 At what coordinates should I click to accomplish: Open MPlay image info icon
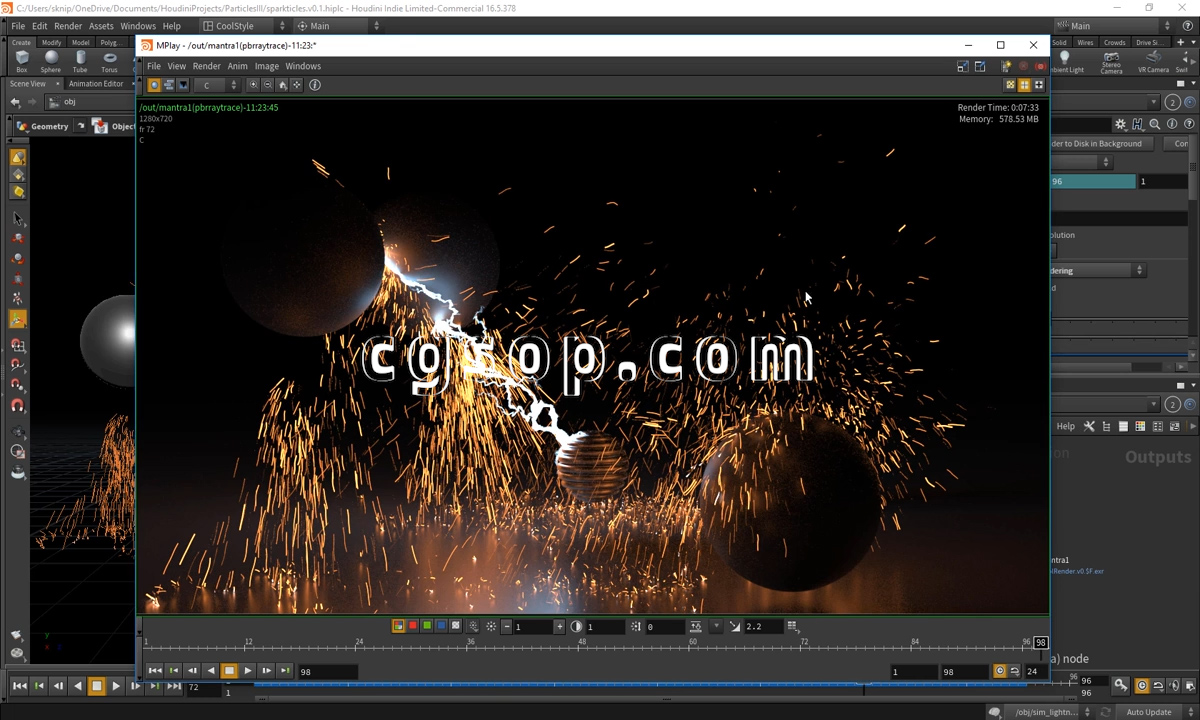tap(315, 85)
